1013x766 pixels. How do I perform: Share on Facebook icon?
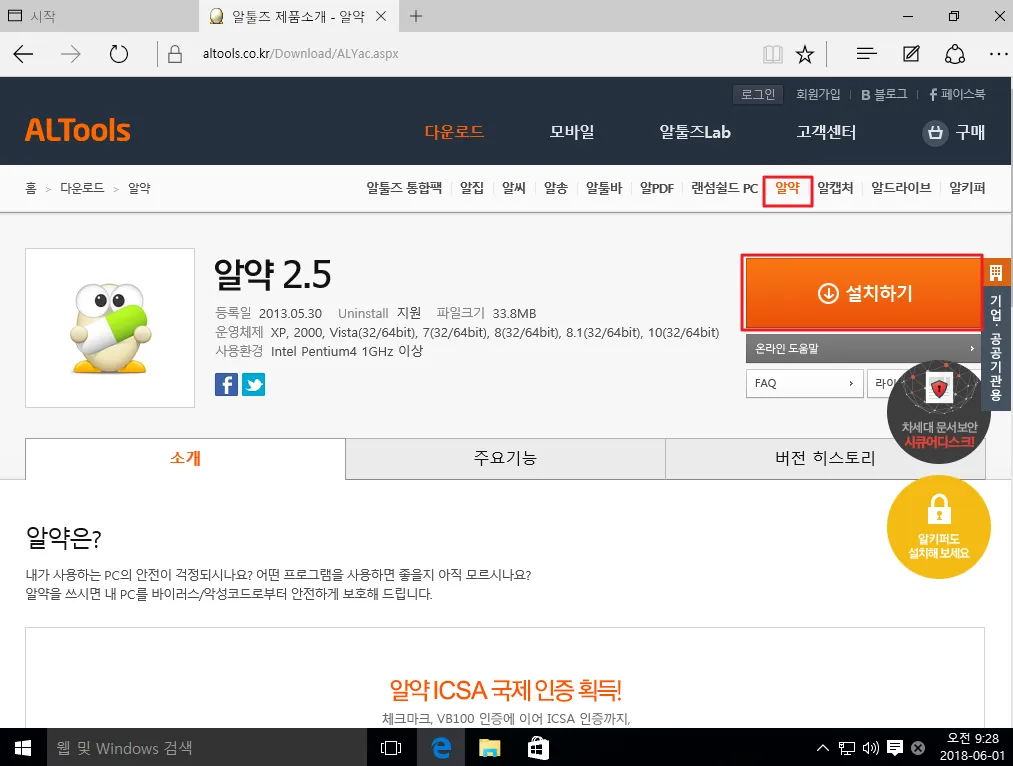[226, 384]
